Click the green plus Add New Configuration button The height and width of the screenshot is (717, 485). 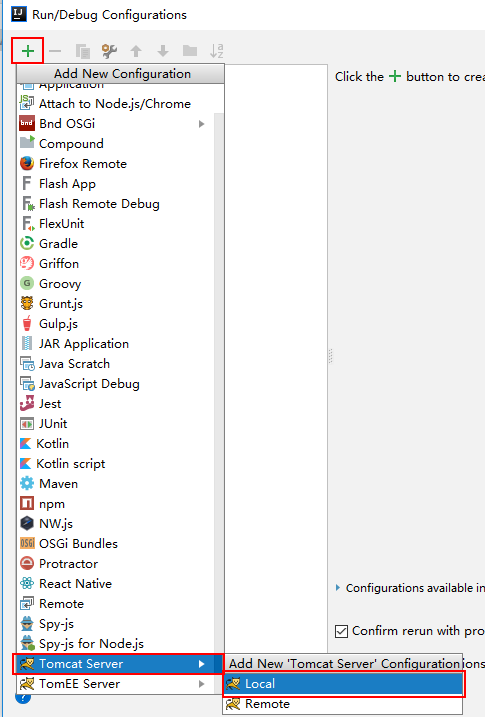pyautogui.click(x=28, y=51)
